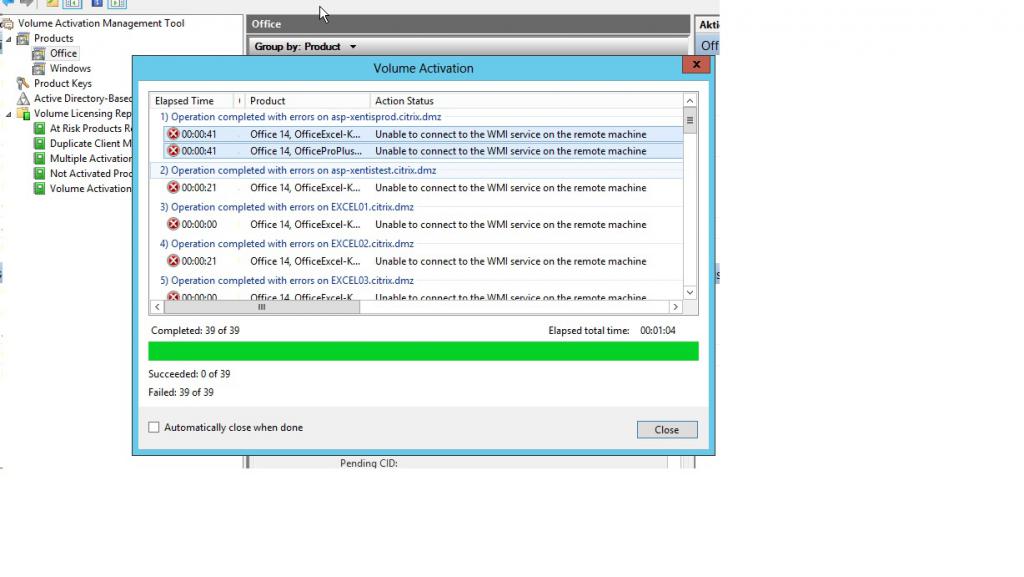Sort by the Elapsed Time column header
This screenshot has height=577, width=1024.
tap(192, 101)
